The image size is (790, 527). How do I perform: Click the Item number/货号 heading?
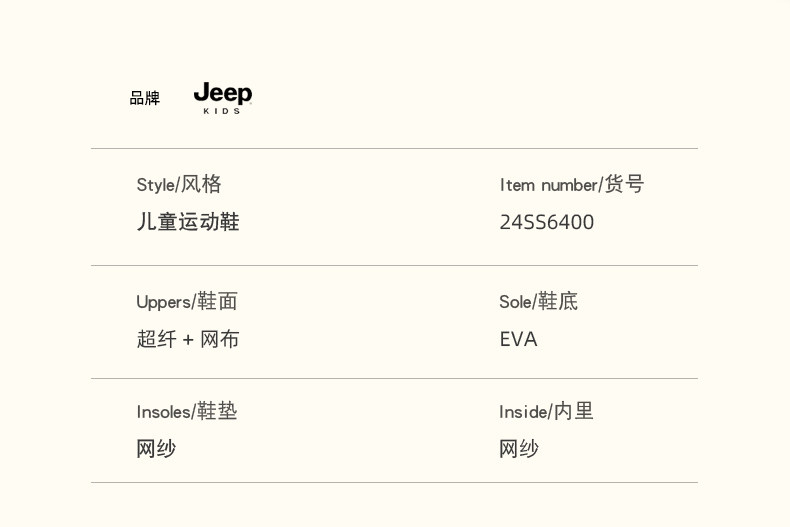coord(571,184)
